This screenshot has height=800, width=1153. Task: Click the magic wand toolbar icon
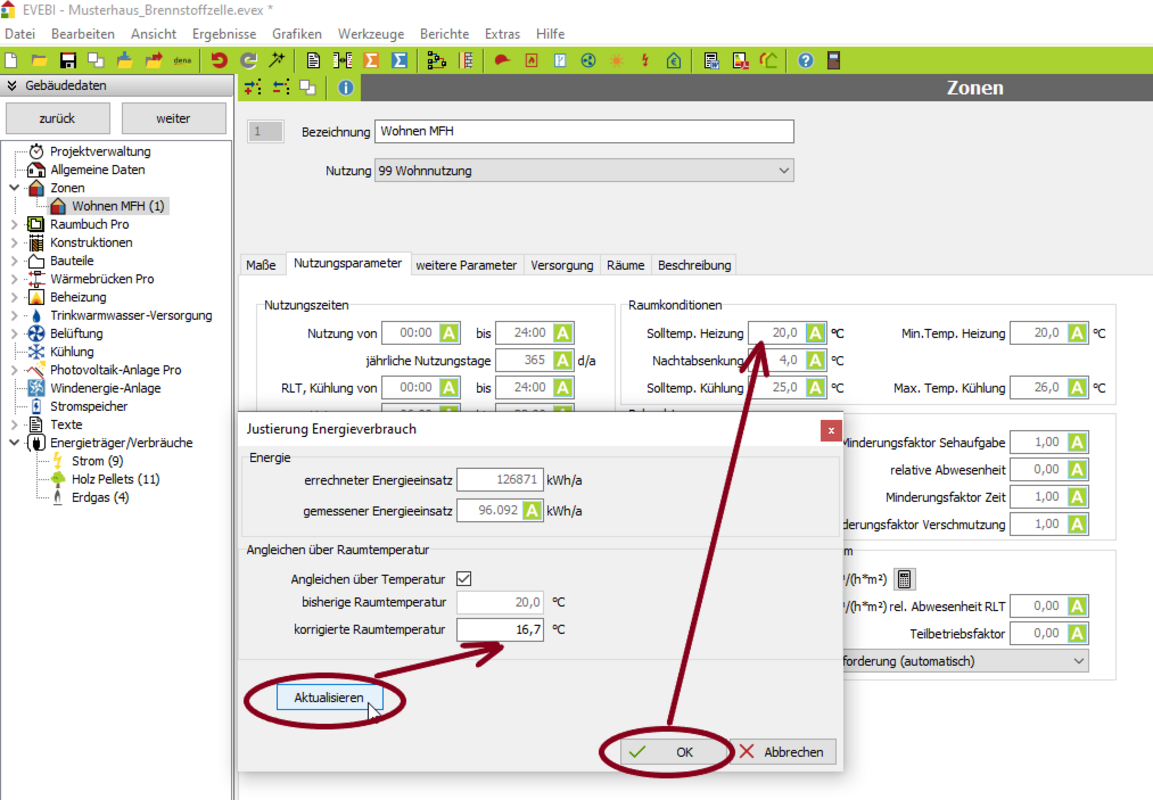click(277, 61)
